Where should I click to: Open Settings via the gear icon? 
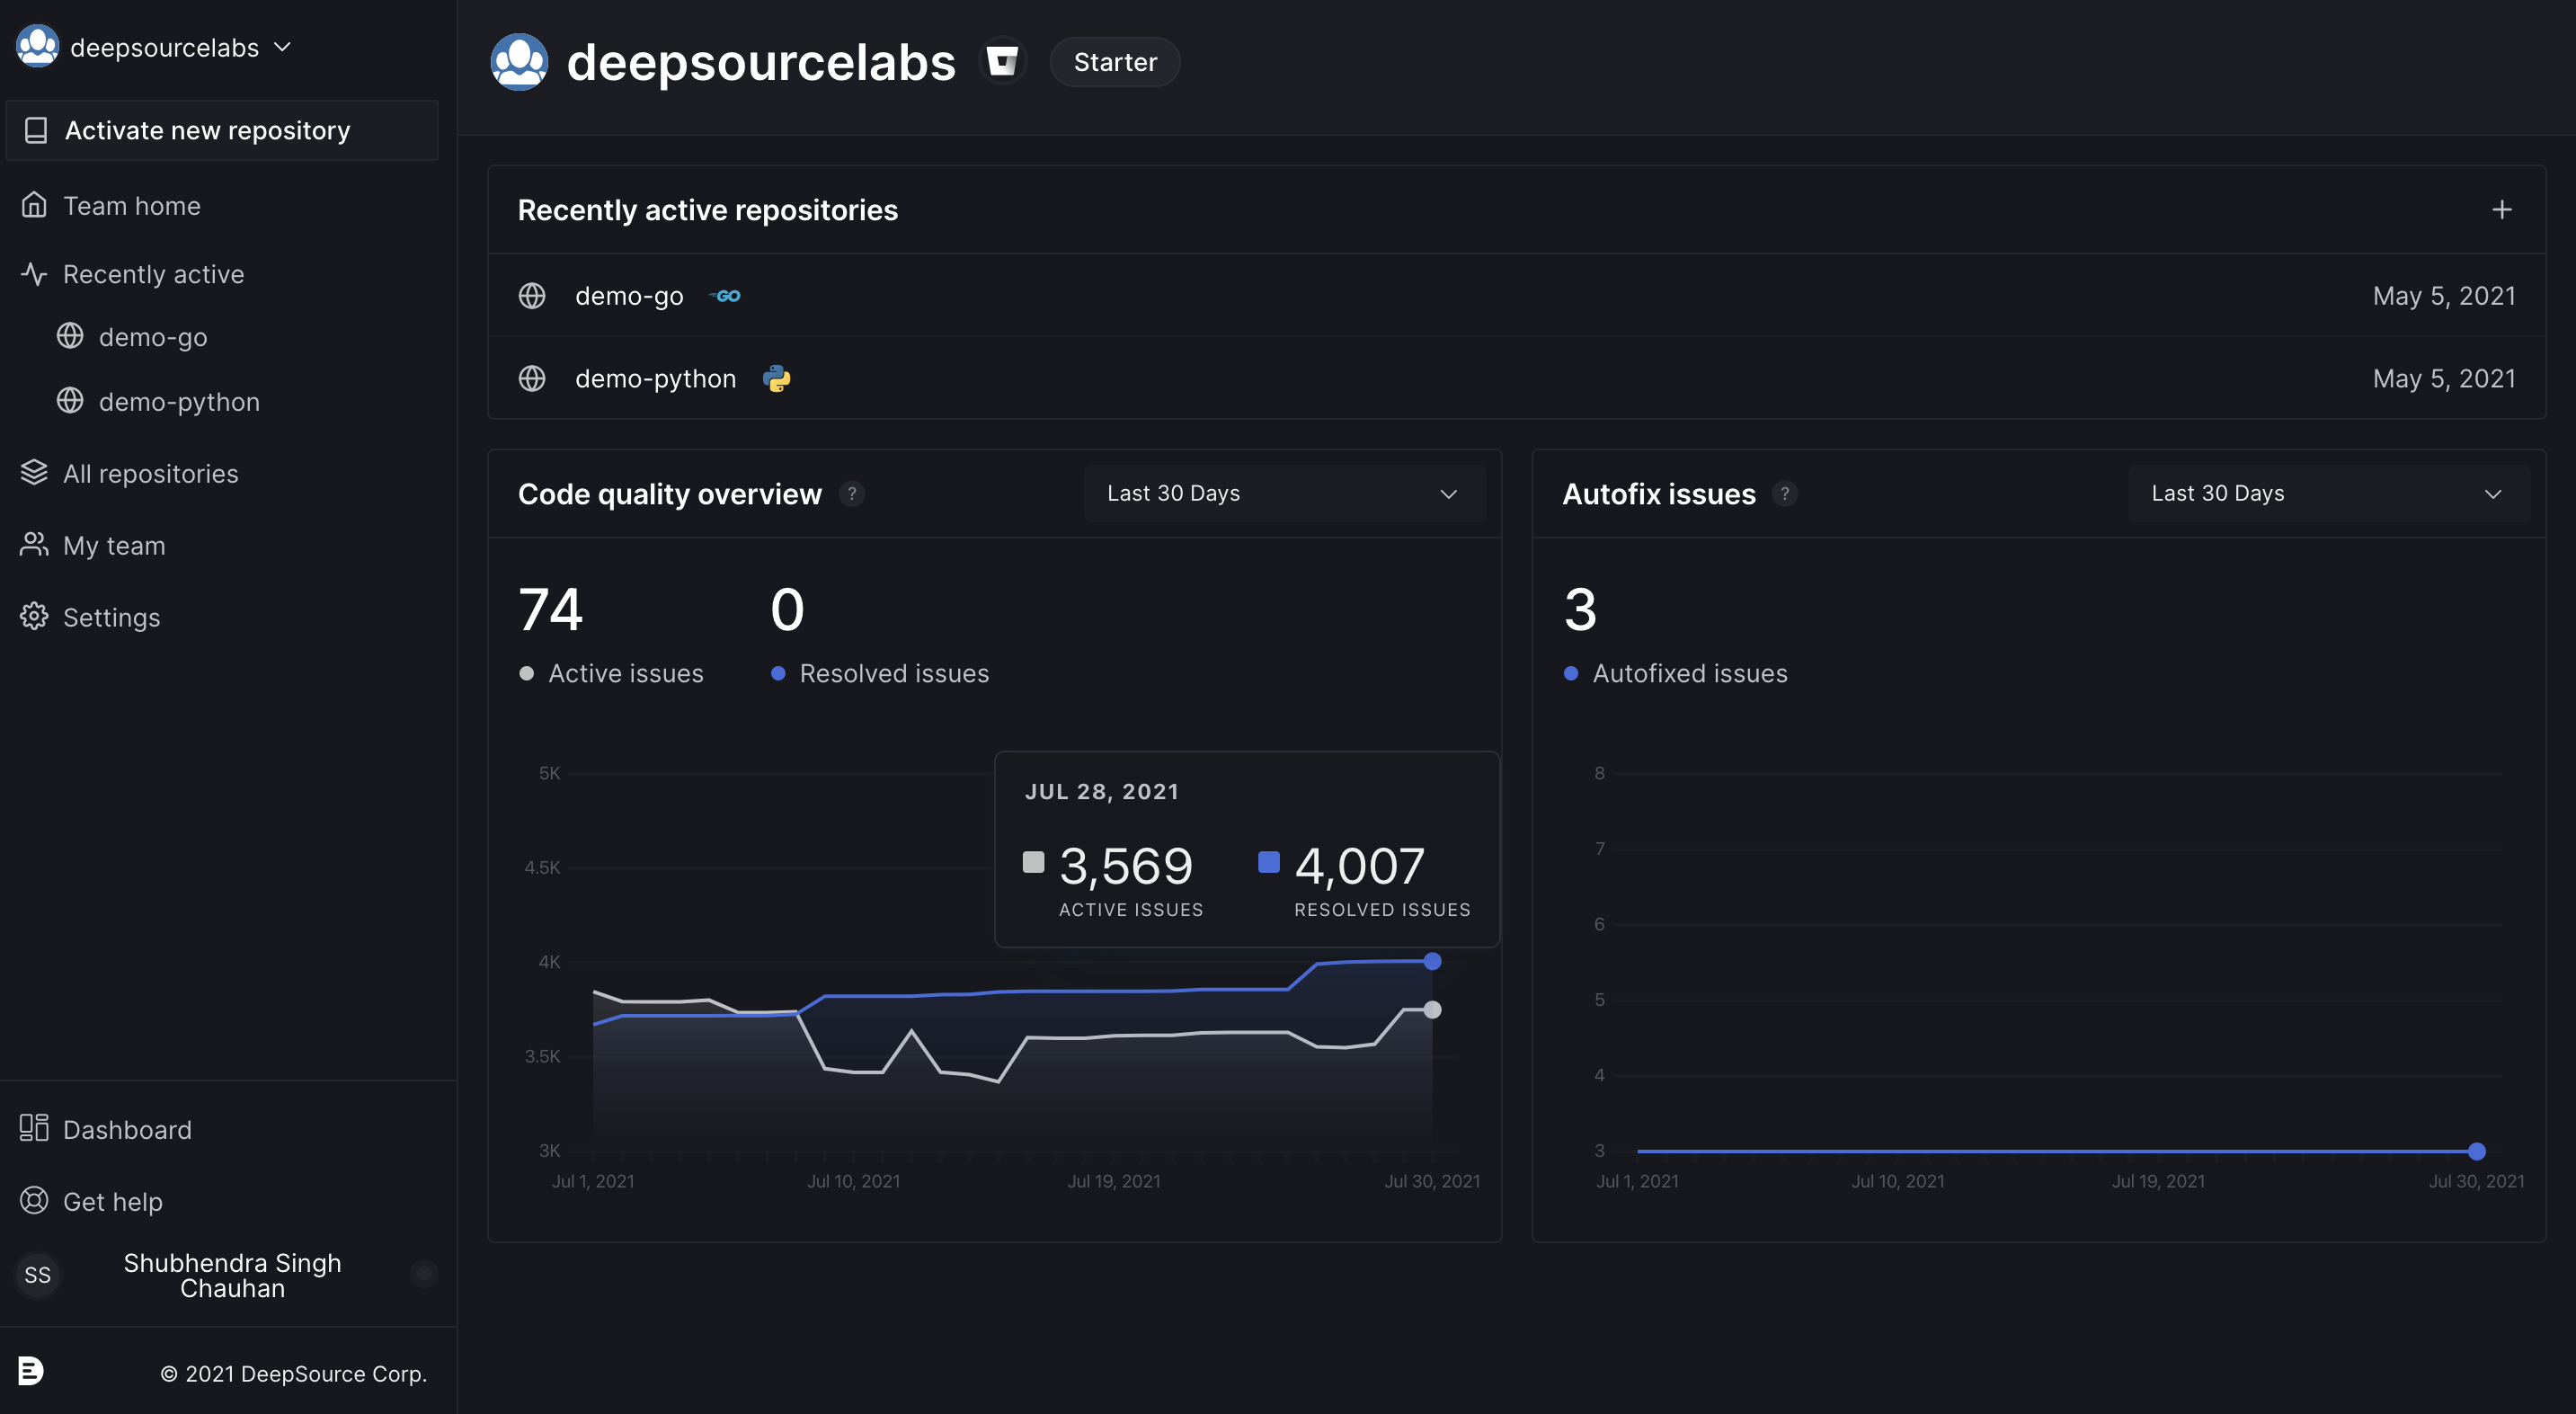pyautogui.click(x=34, y=616)
